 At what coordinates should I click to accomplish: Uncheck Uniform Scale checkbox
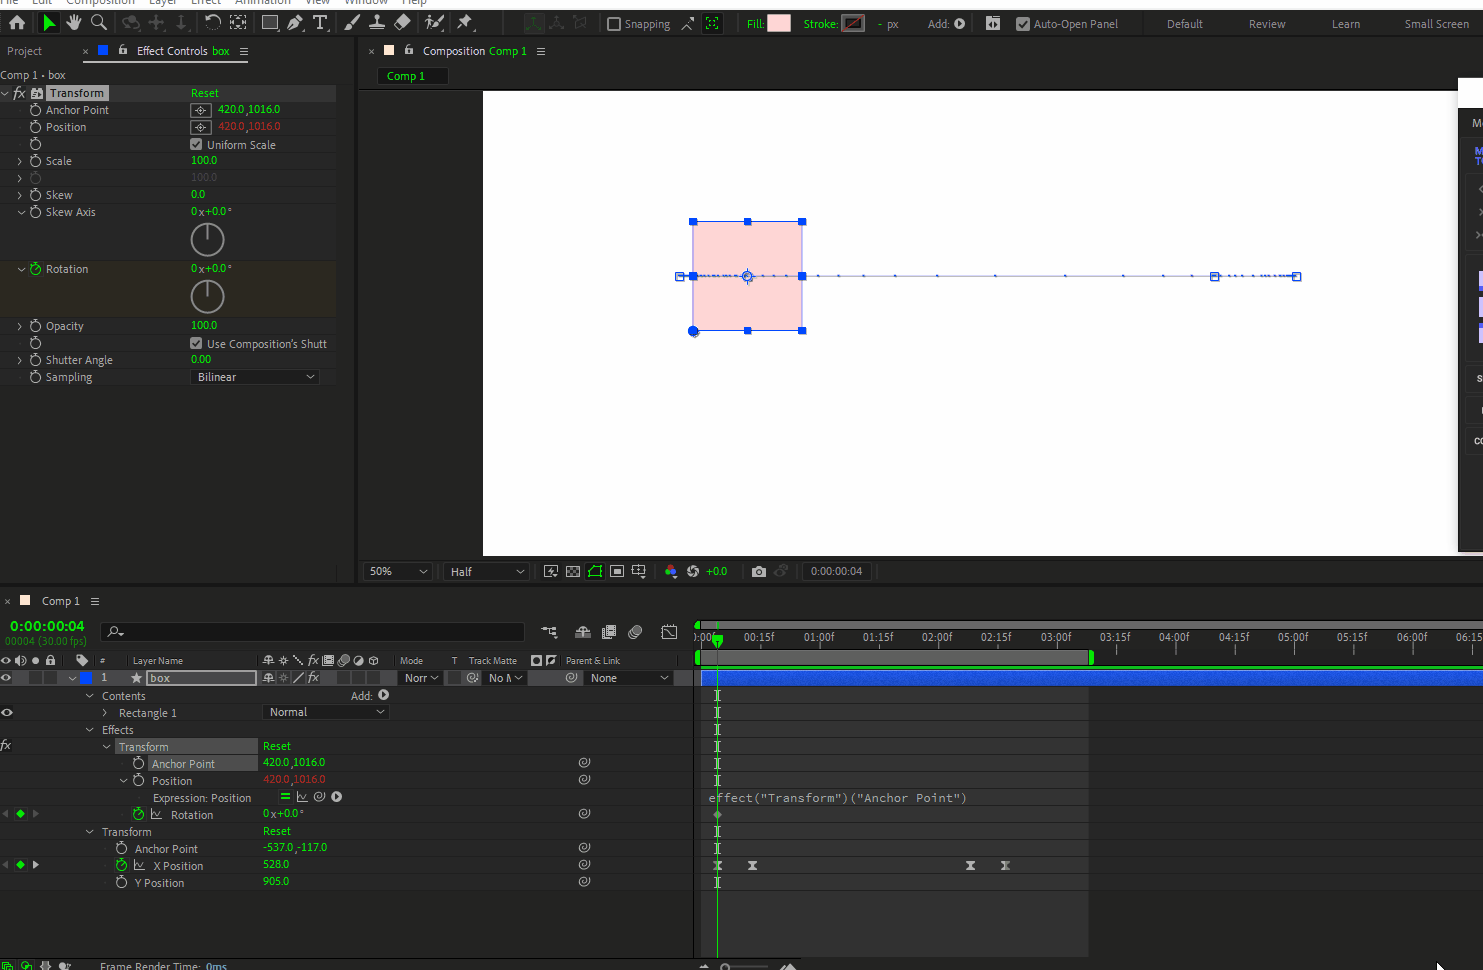click(196, 144)
